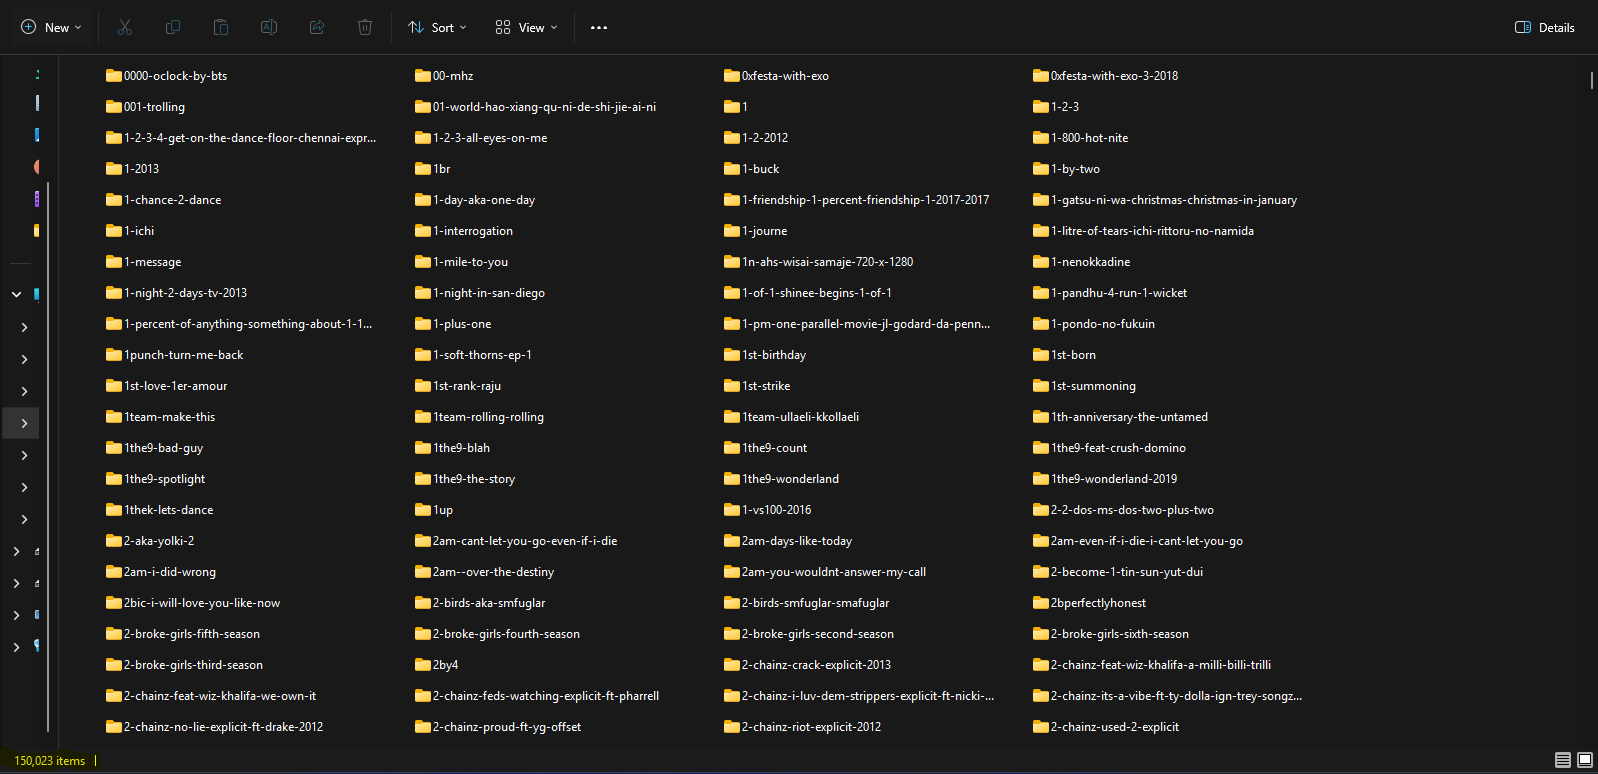The image size is (1598, 774).
Task: Select 2-become-1-tin-sun-yut-dui folder name
Action: point(1127,572)
